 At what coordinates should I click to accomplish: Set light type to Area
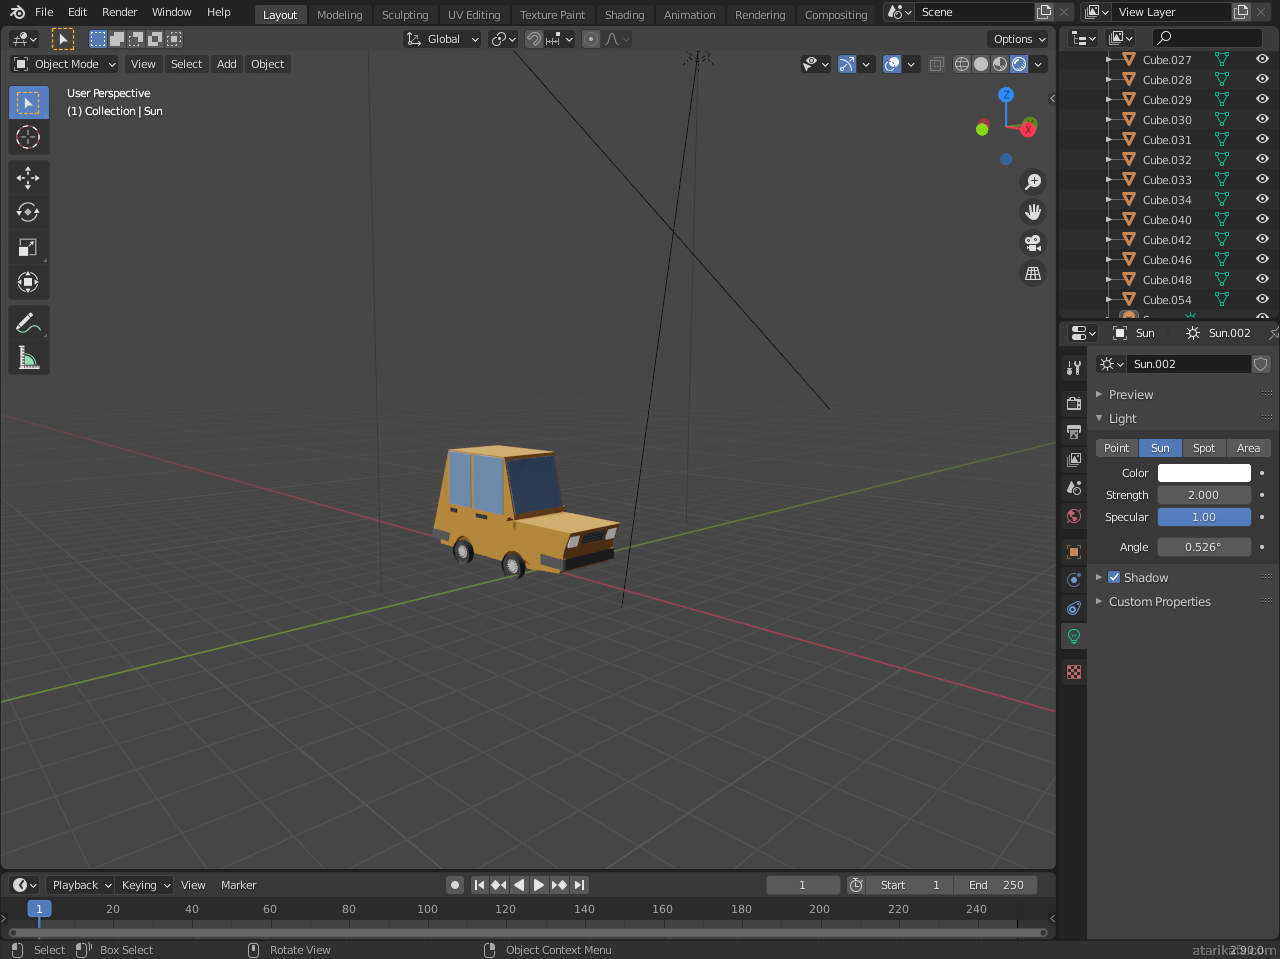pos(1248,448)
